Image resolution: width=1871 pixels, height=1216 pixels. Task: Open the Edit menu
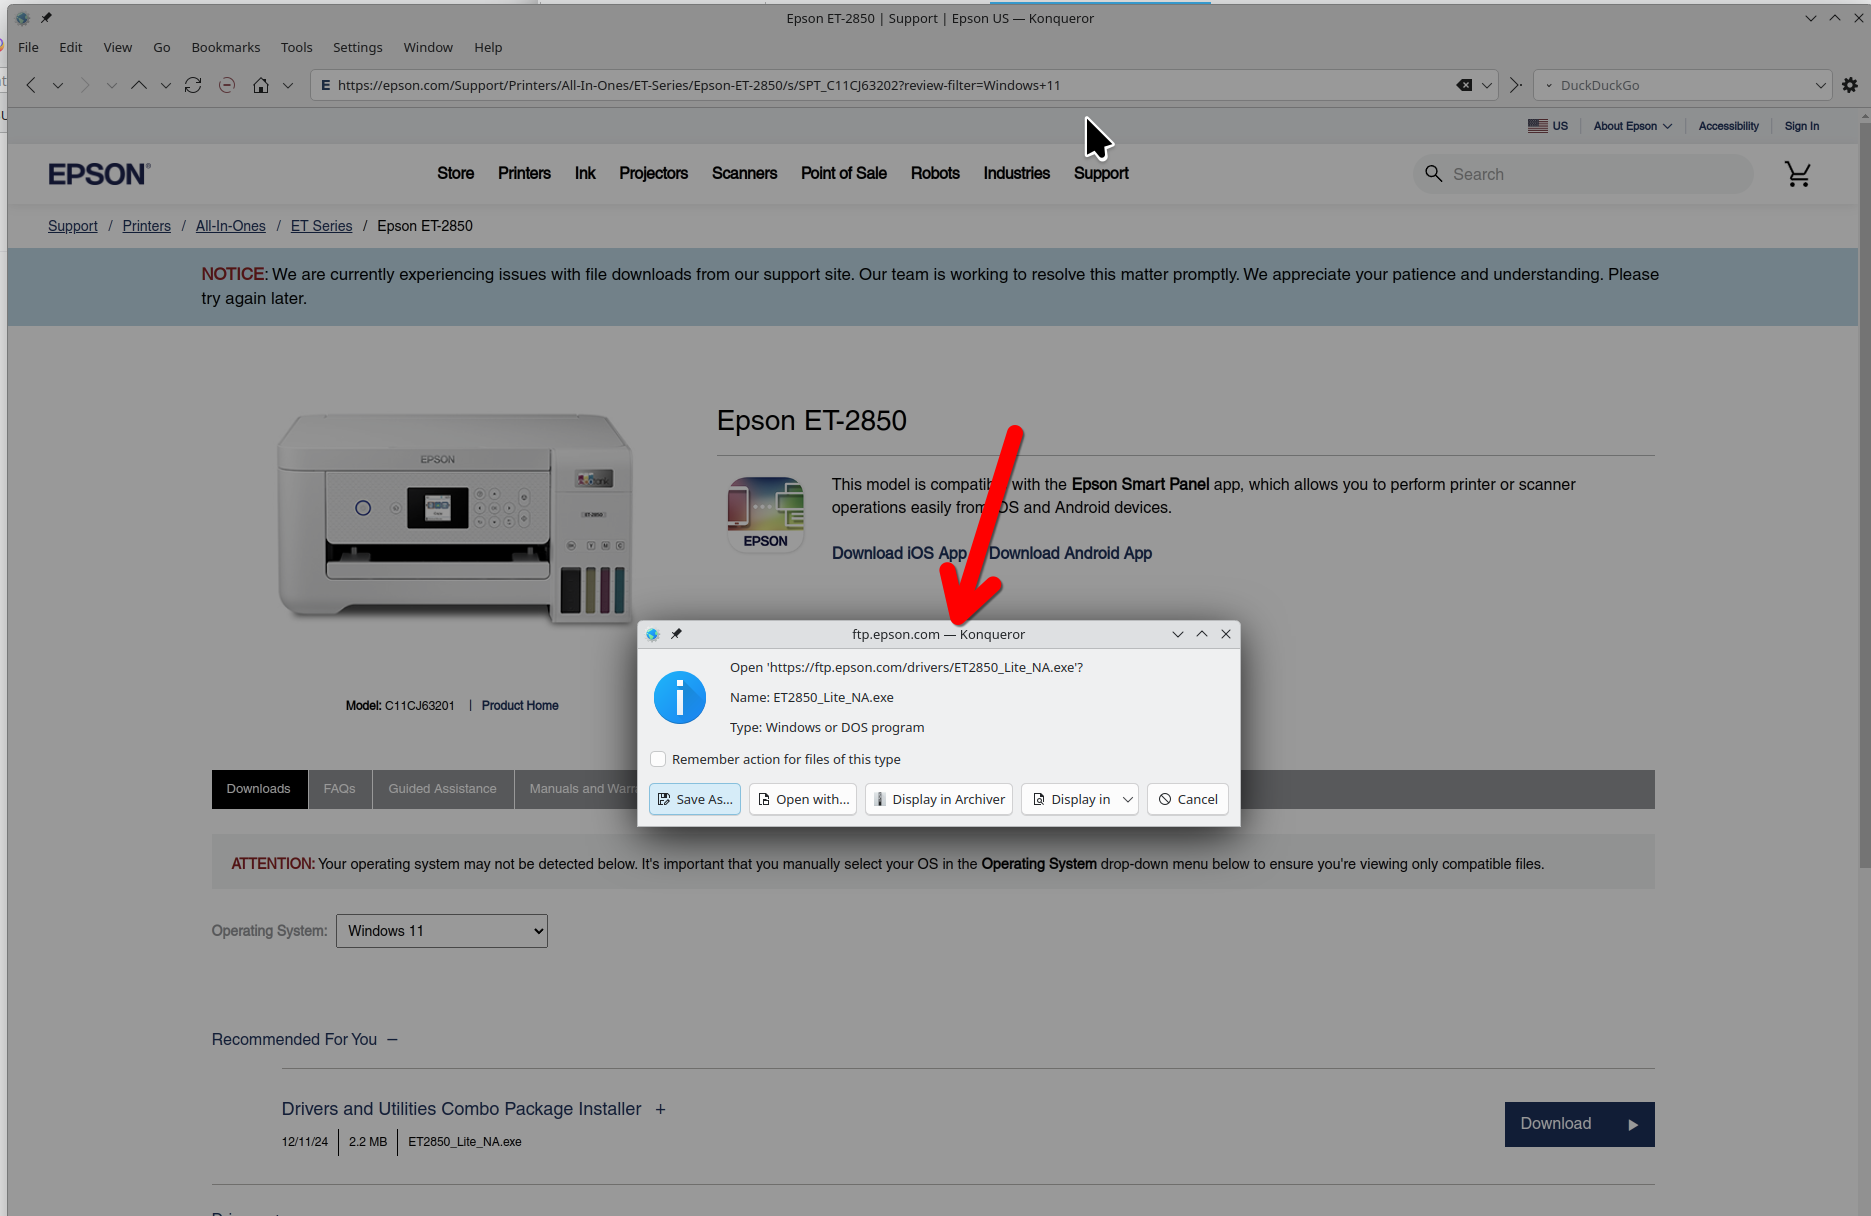pos(71,47)
